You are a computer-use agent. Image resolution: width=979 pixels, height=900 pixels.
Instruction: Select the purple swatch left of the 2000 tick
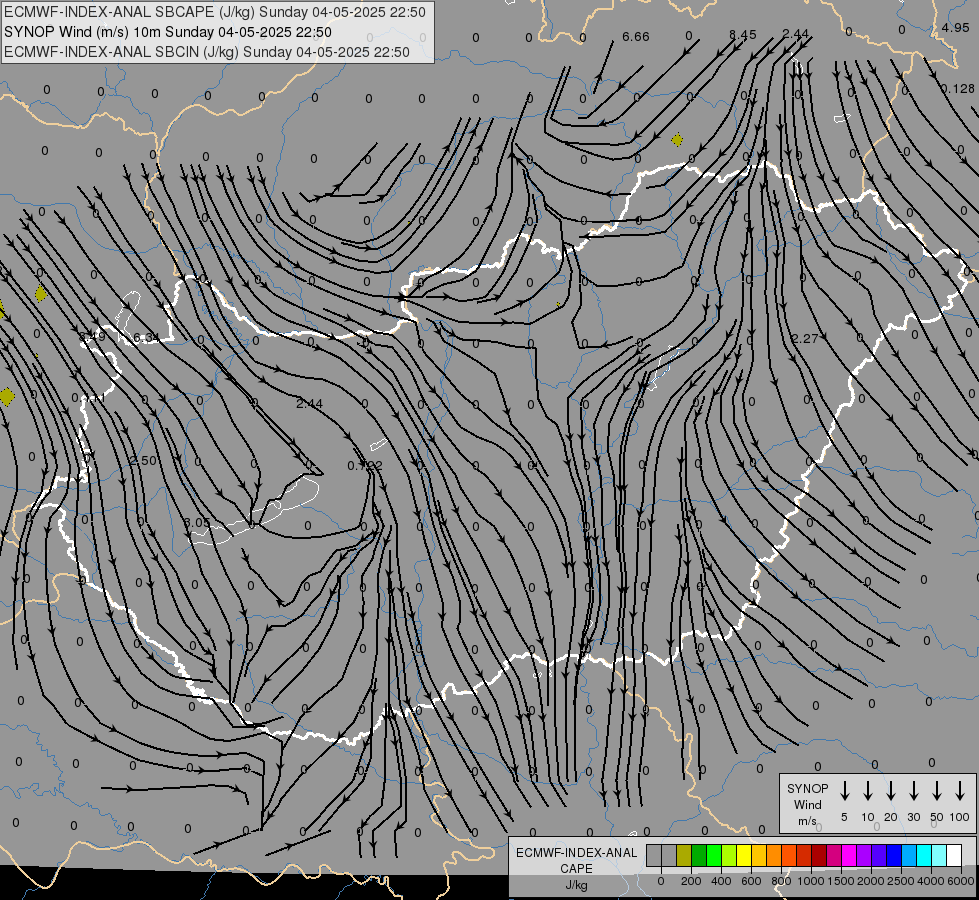tap(863, 856)
